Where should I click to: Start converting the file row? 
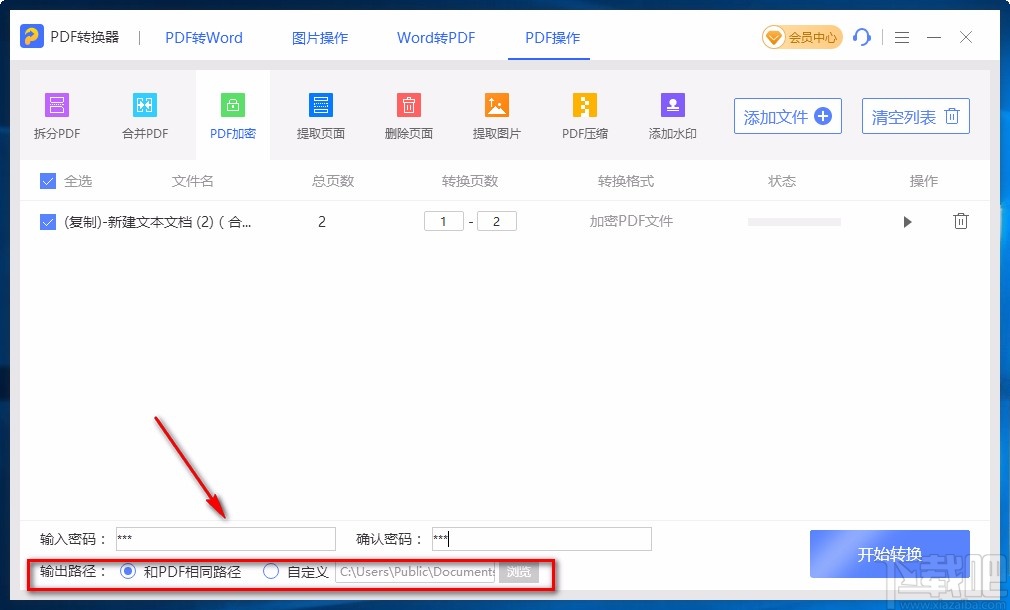(907, 222)
